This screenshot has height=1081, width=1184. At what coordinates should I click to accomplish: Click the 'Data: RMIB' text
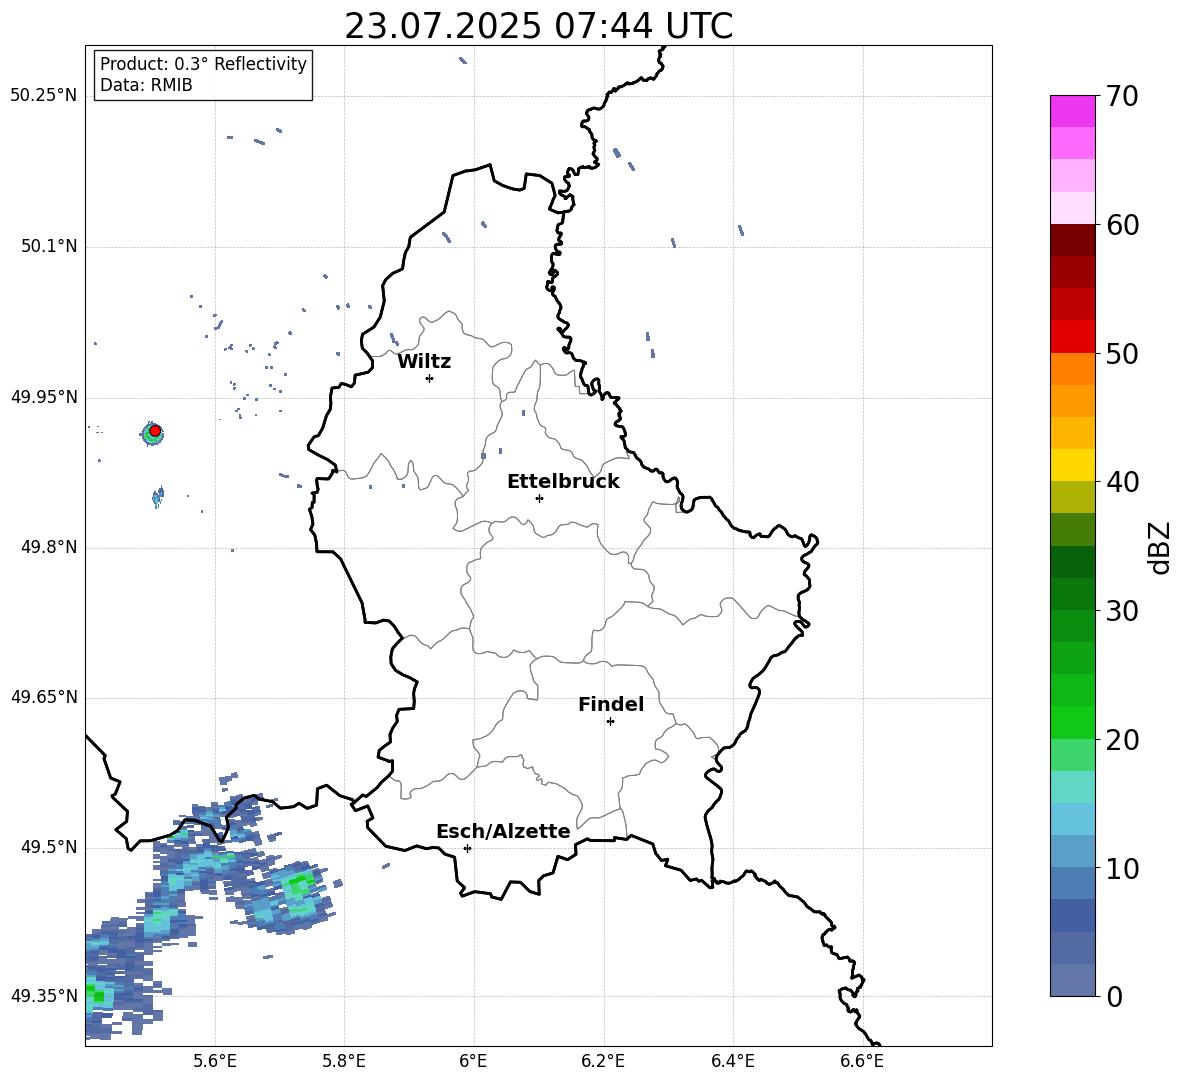coord(146,85)
